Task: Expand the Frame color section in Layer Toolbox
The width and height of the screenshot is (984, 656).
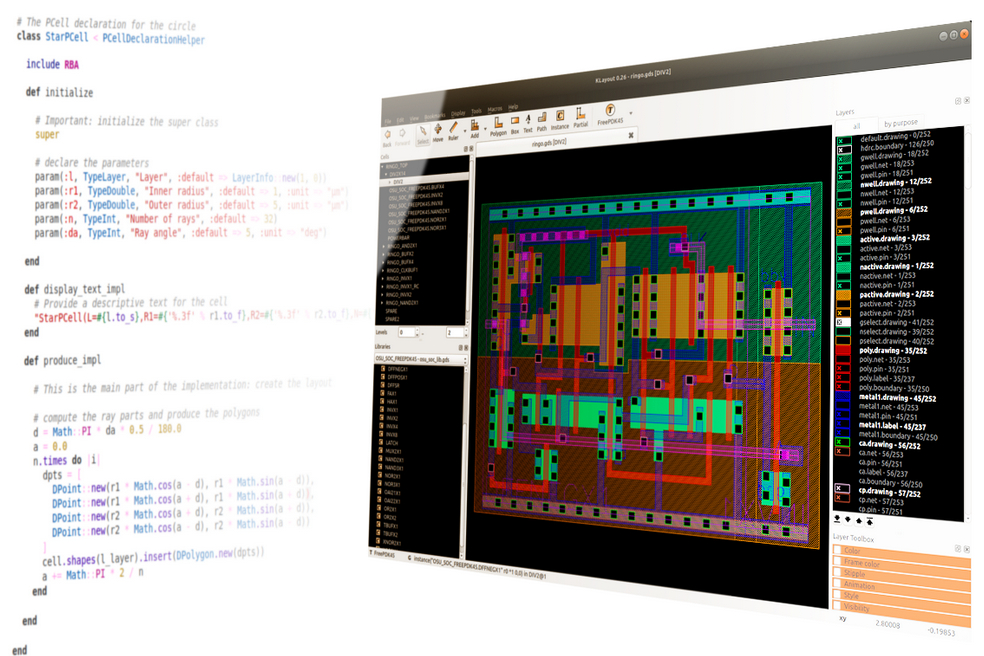Action: [x=901, y=566]
